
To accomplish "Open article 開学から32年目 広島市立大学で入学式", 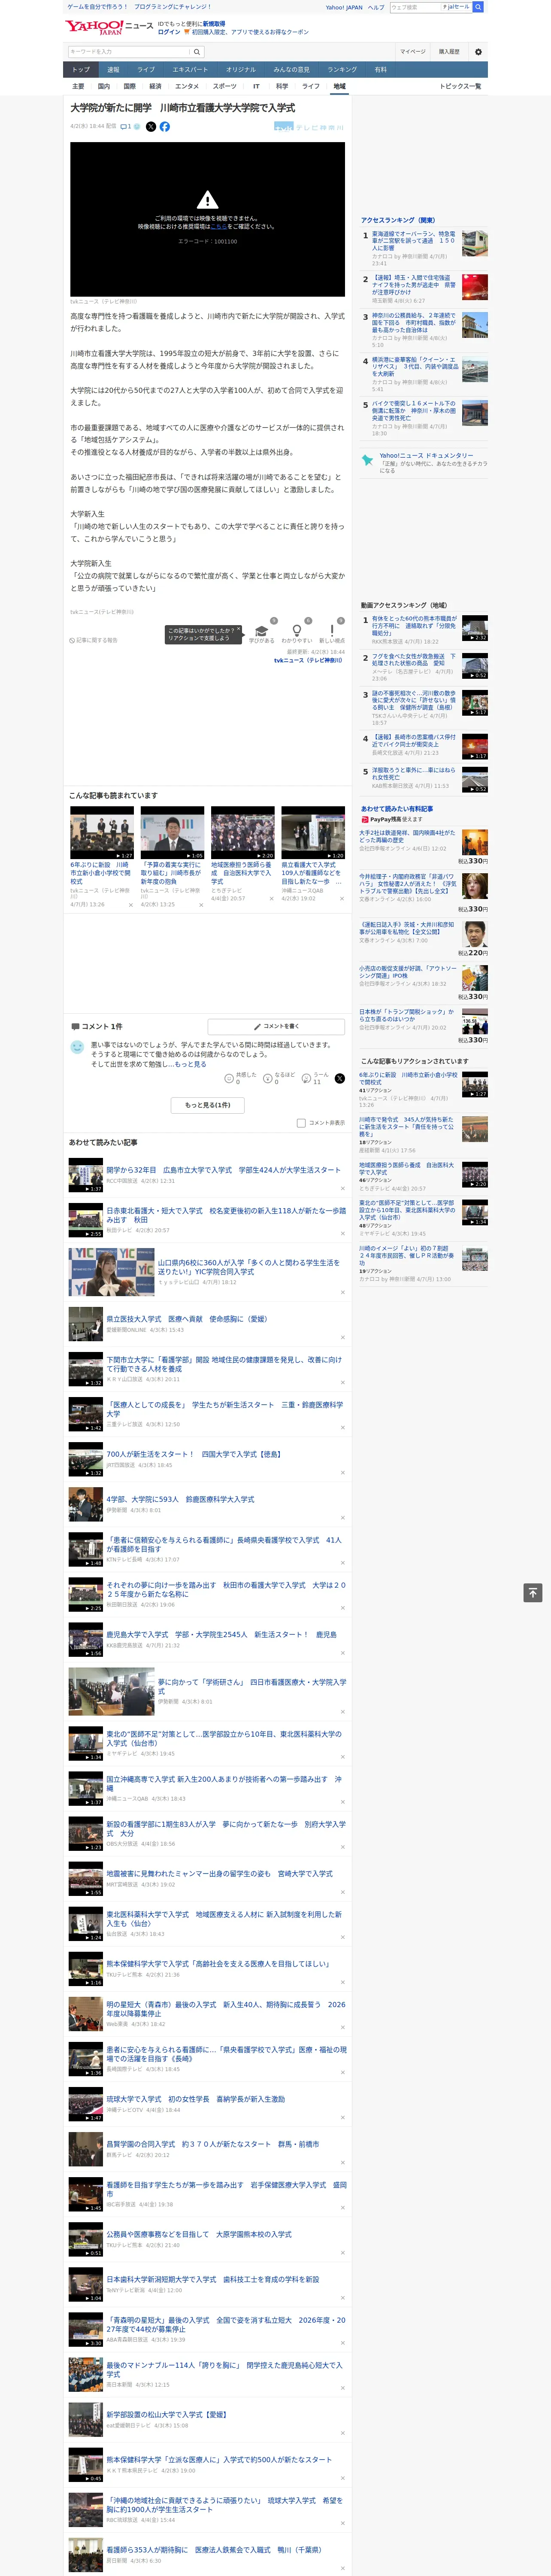I will tap(223, 1170).
